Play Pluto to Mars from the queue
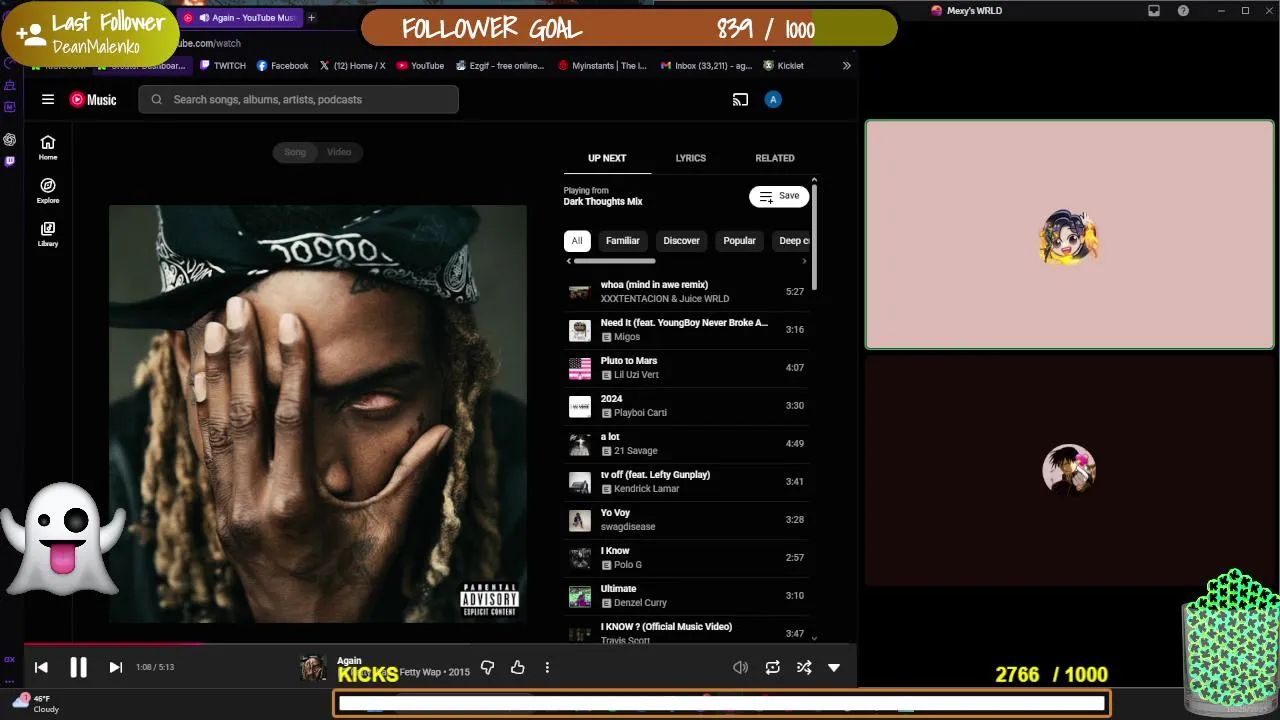Screen dimensions: 1280x720 click(x=685, y=367)
